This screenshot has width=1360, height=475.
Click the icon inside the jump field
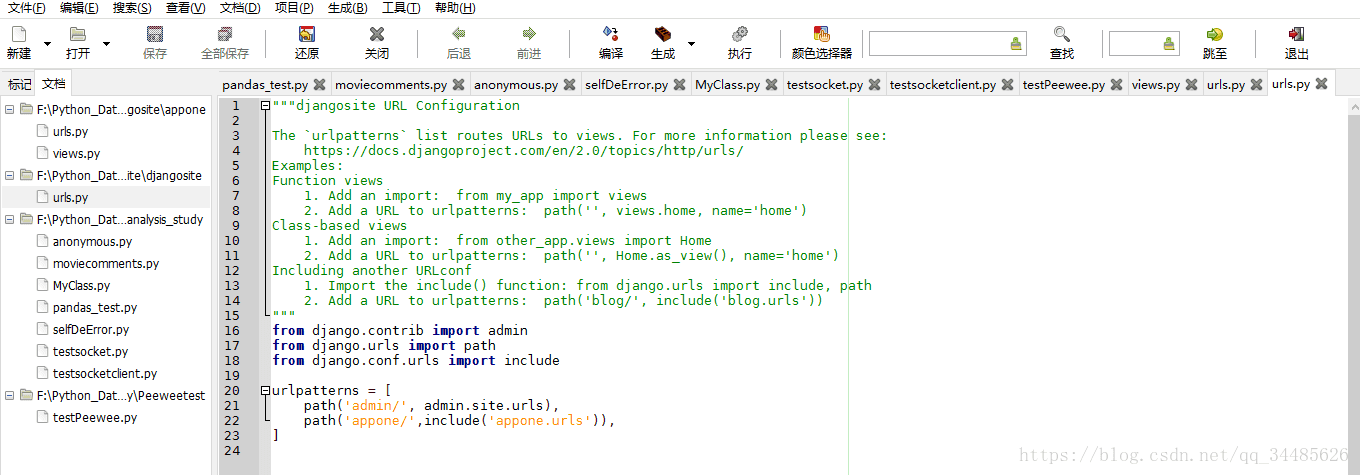pyautogui.click(x=1169, y=43)
